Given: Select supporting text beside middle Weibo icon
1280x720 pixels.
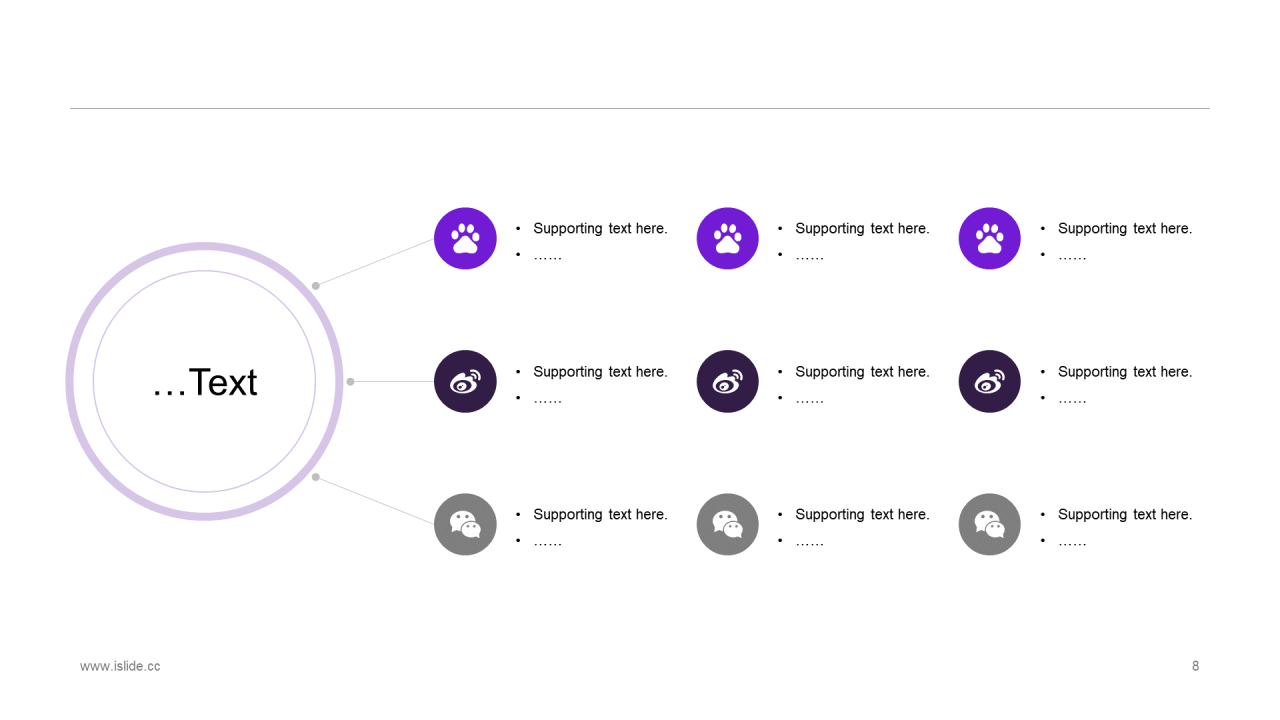Looking at the screenshot, I should (x=862, y=372).
